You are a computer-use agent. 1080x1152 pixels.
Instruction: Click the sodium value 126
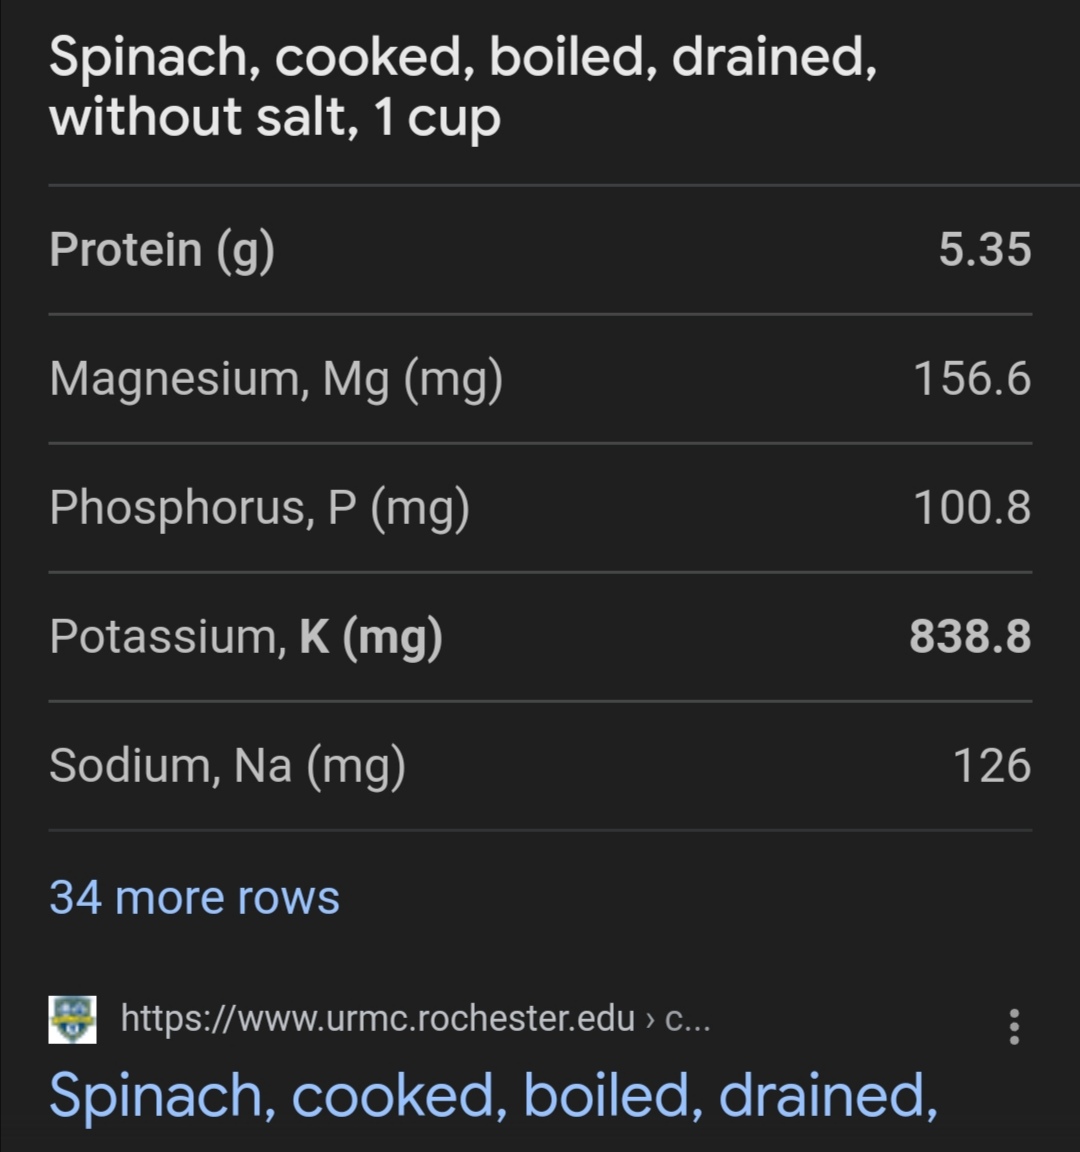[992, 766]
